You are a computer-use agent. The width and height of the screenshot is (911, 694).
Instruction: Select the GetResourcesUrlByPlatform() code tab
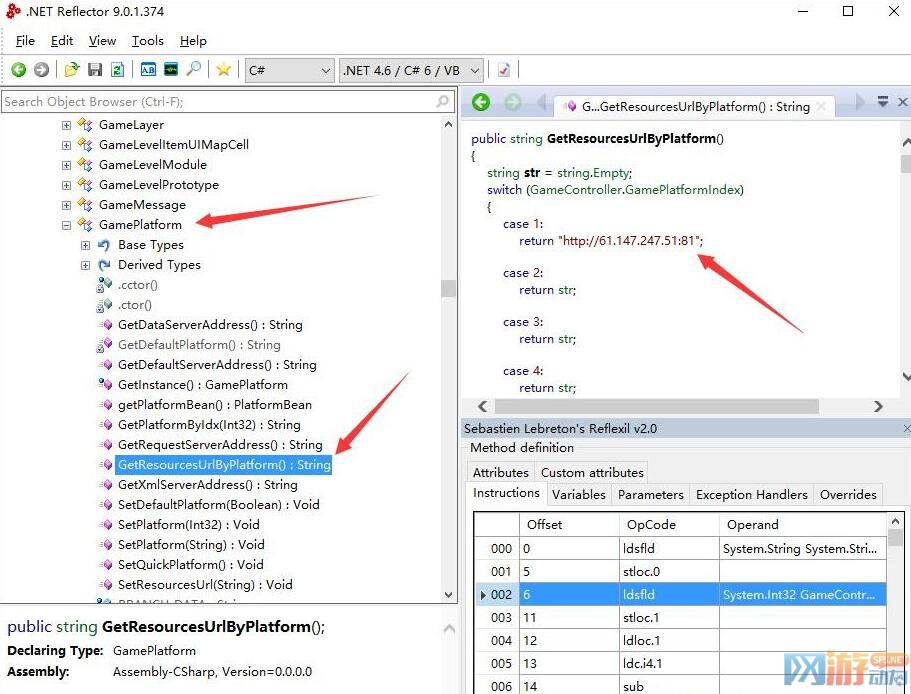tap(695, 106)
